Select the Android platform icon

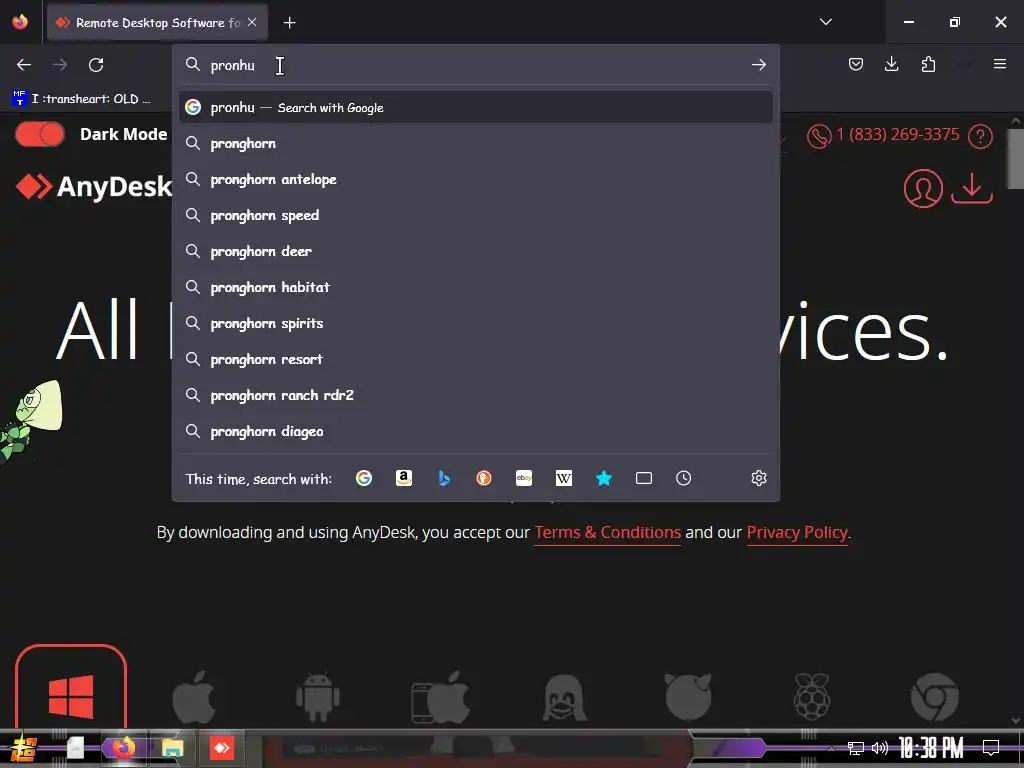(318, 697)
